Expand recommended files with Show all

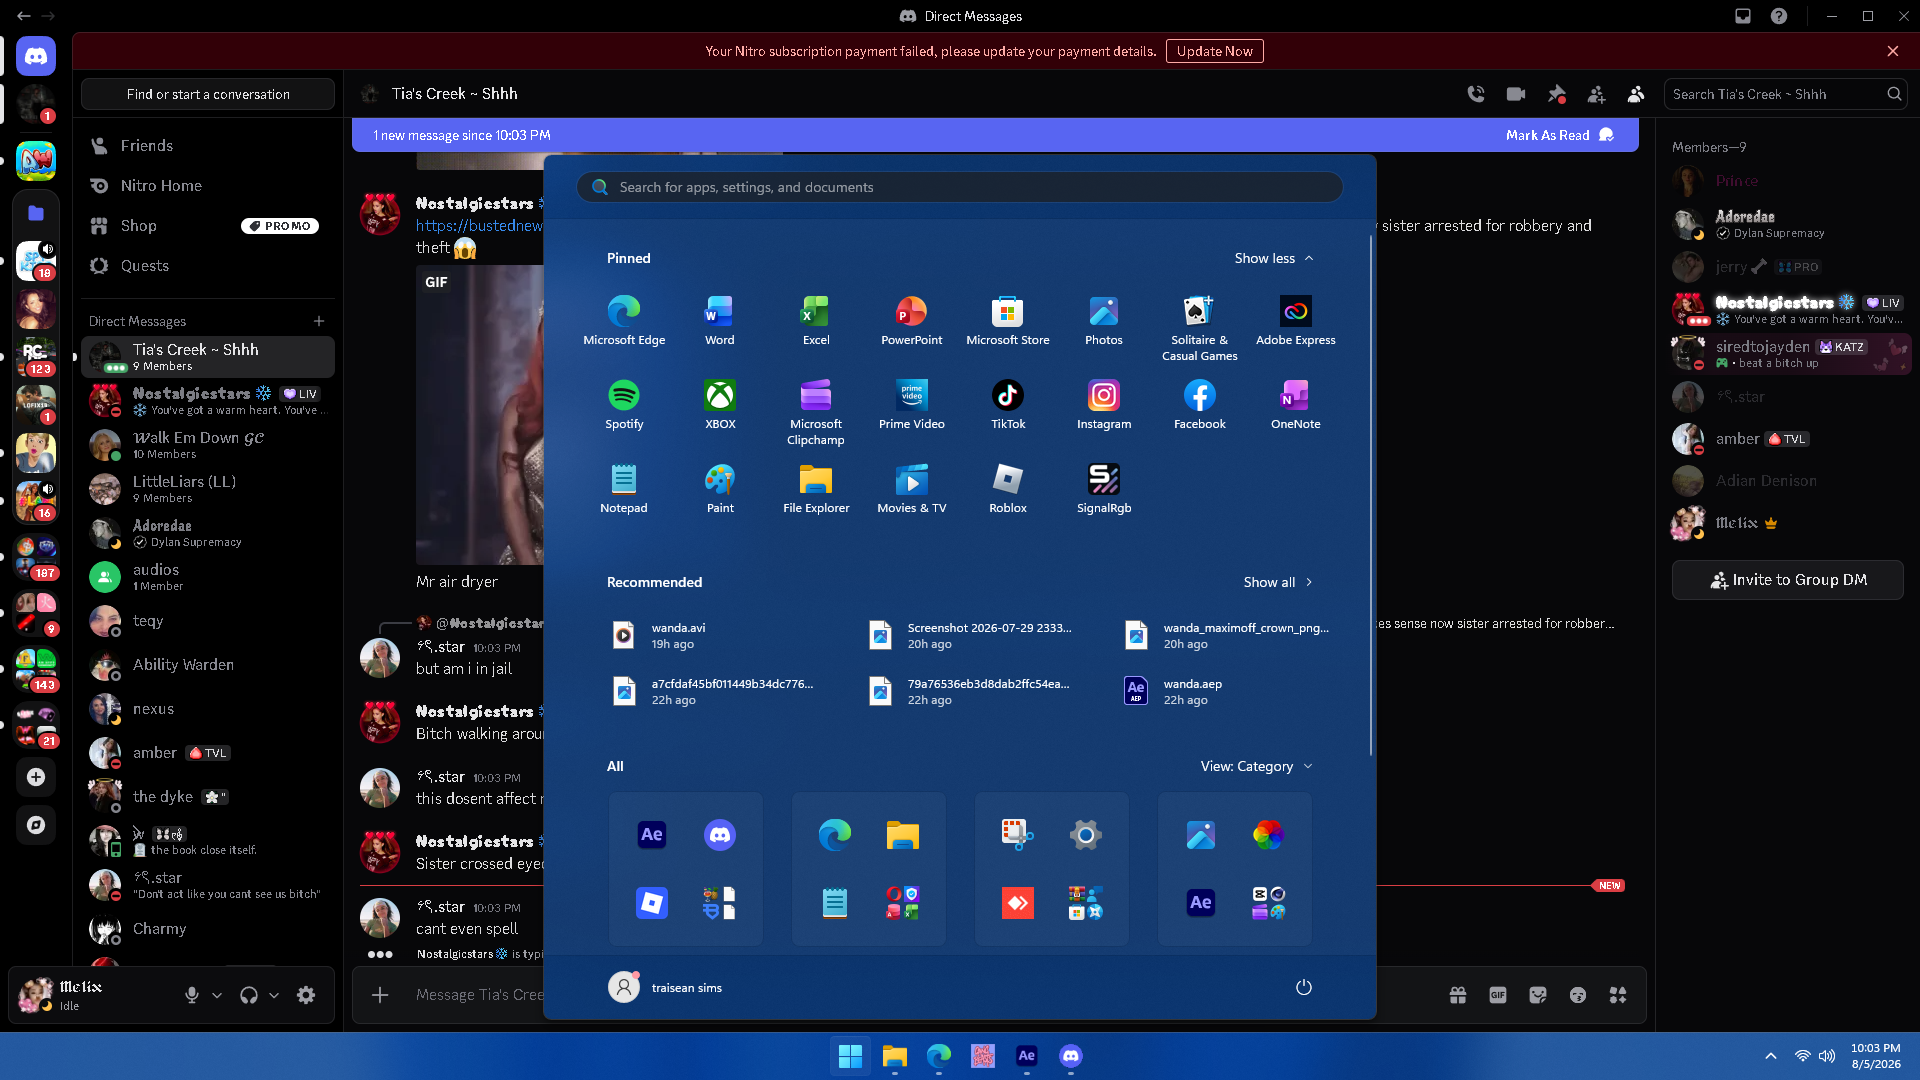coord(1278,582)
